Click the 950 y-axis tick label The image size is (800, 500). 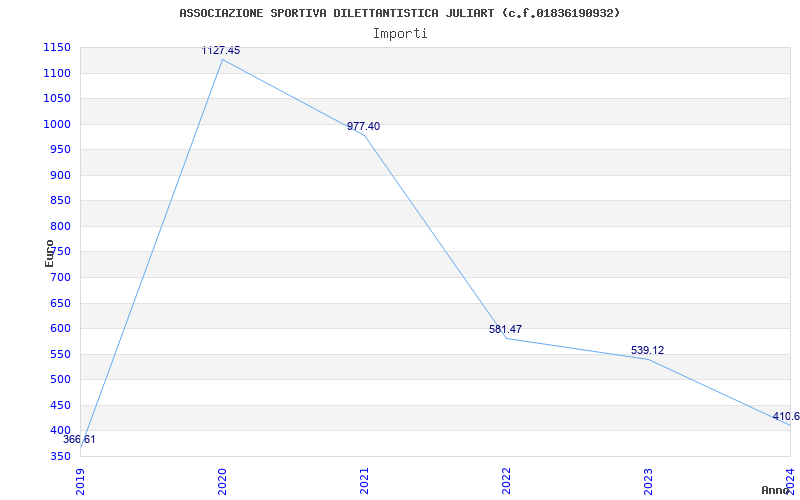coord(60,150)
